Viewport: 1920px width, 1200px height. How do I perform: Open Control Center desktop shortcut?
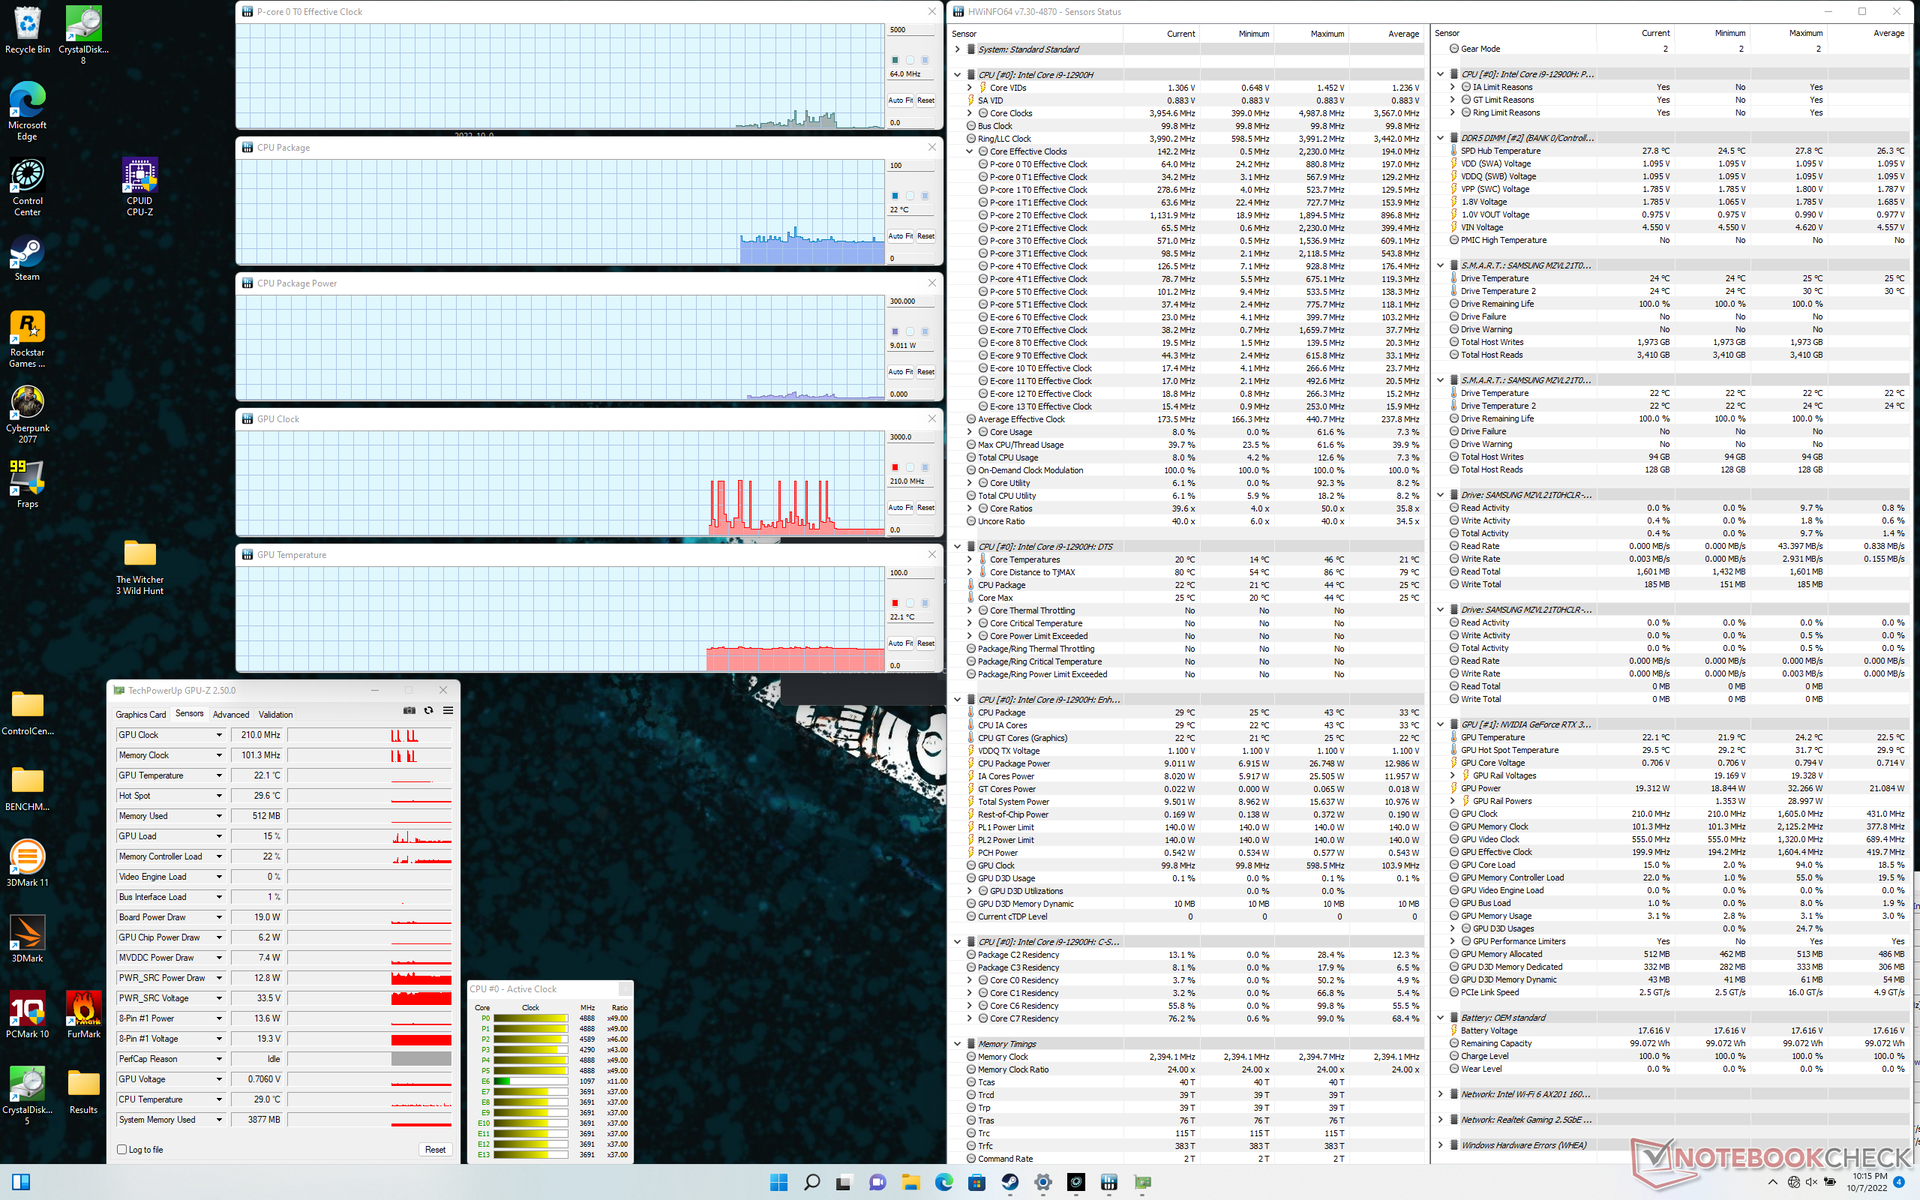27,187
